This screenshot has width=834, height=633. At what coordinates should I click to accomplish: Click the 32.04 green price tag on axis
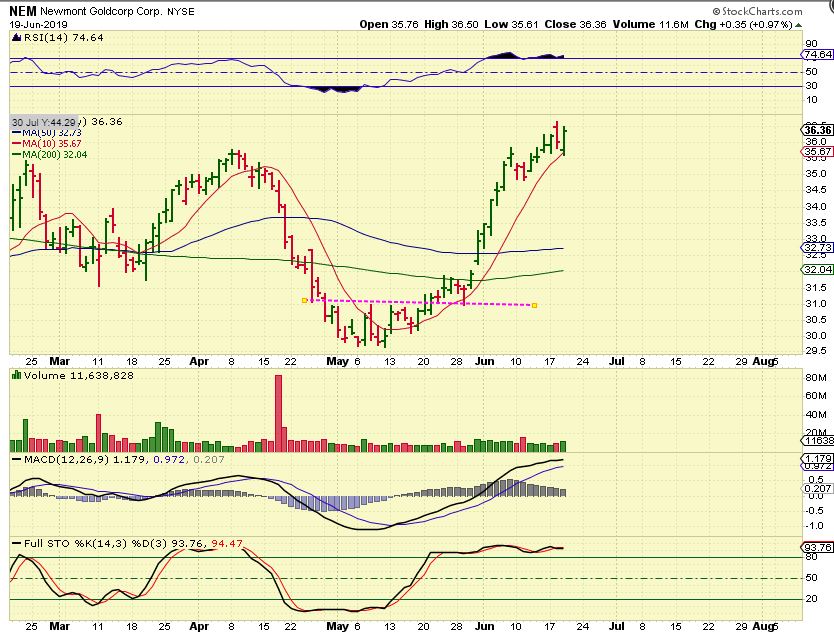[x=818, y=270]
